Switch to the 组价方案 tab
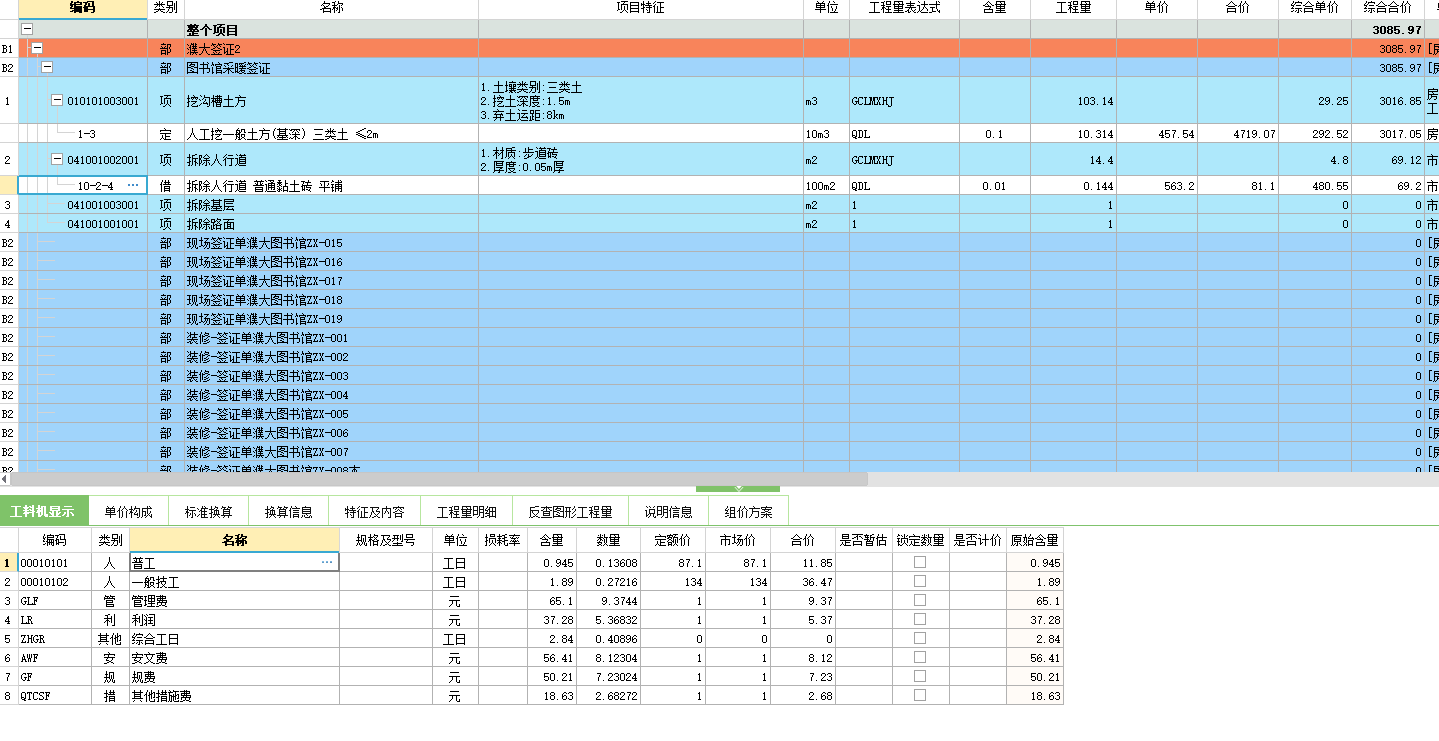 pyautogui.click(x=748, y=511)
